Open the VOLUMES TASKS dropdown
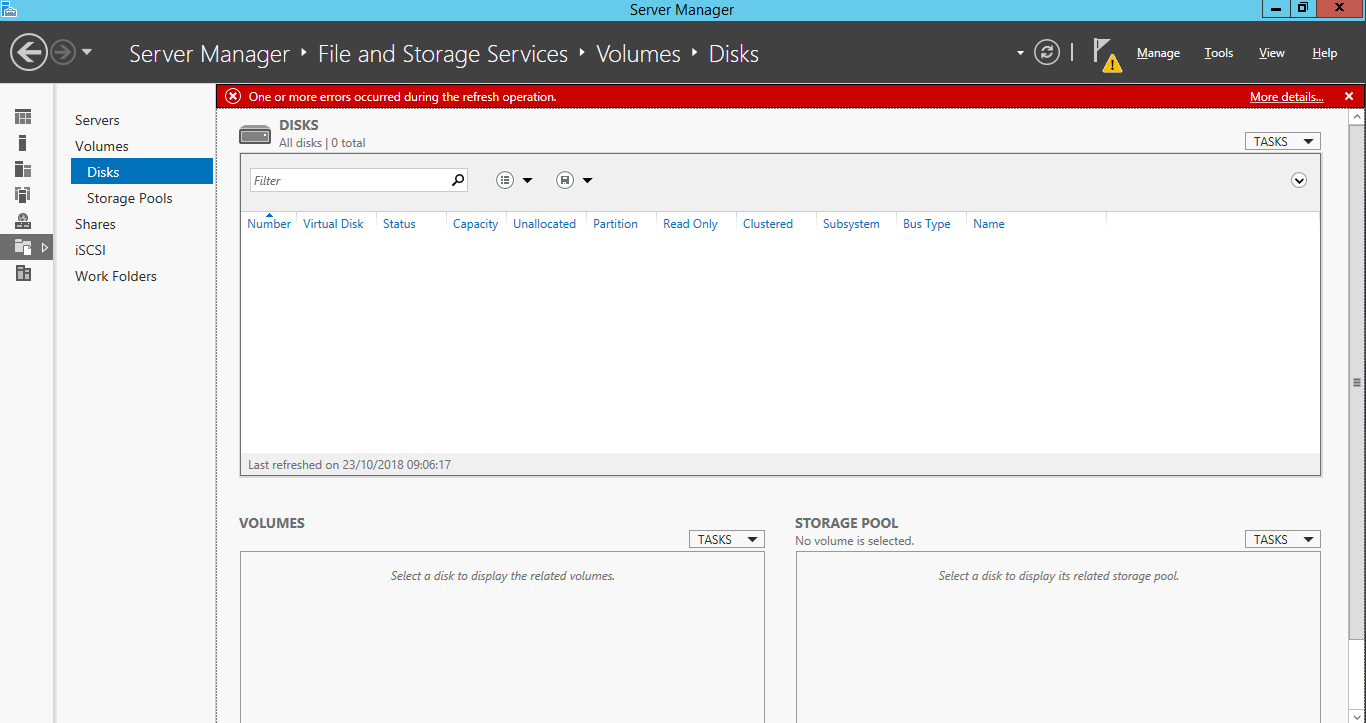 click(726, 539)
